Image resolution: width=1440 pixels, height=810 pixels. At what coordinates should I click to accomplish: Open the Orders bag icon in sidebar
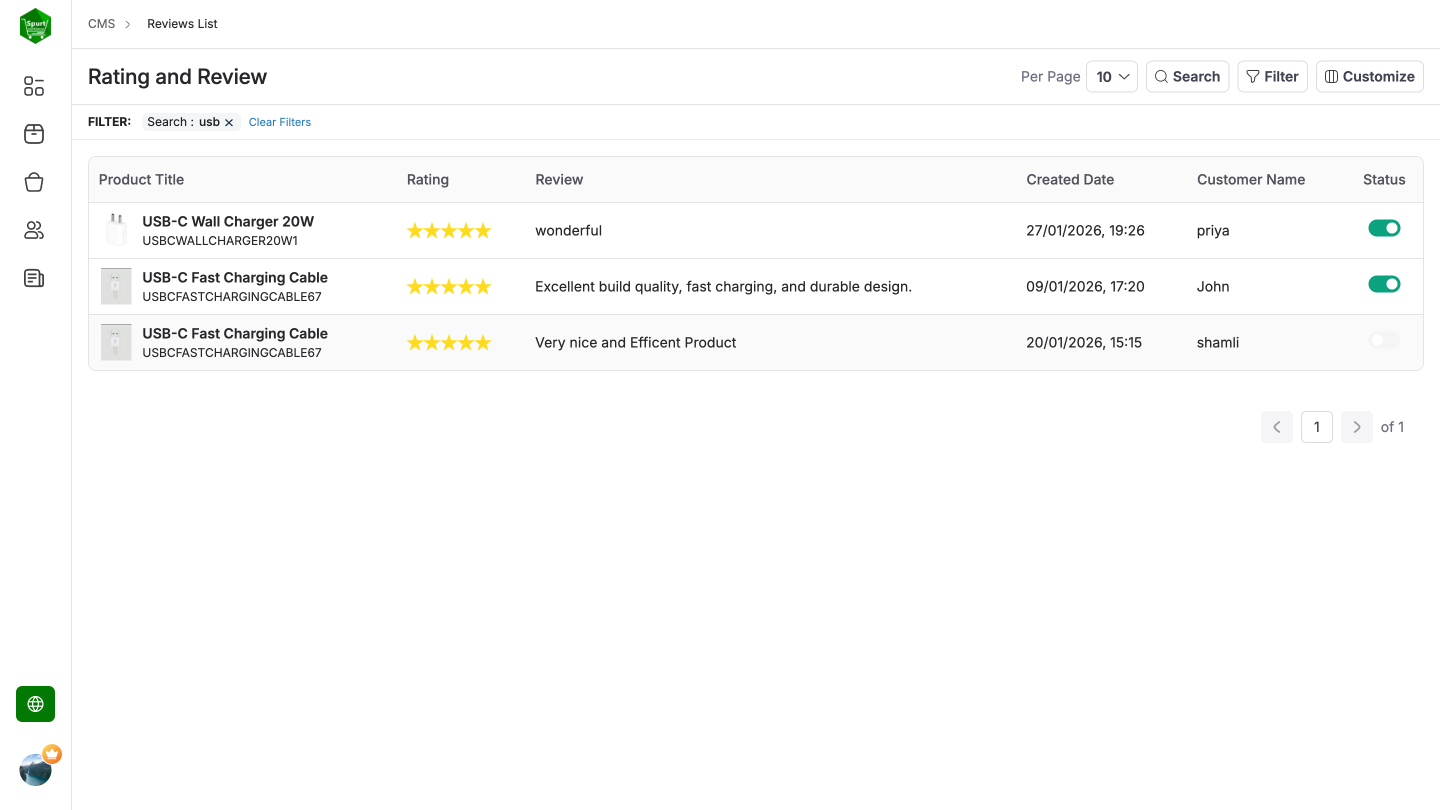click(x=33, y=182)
